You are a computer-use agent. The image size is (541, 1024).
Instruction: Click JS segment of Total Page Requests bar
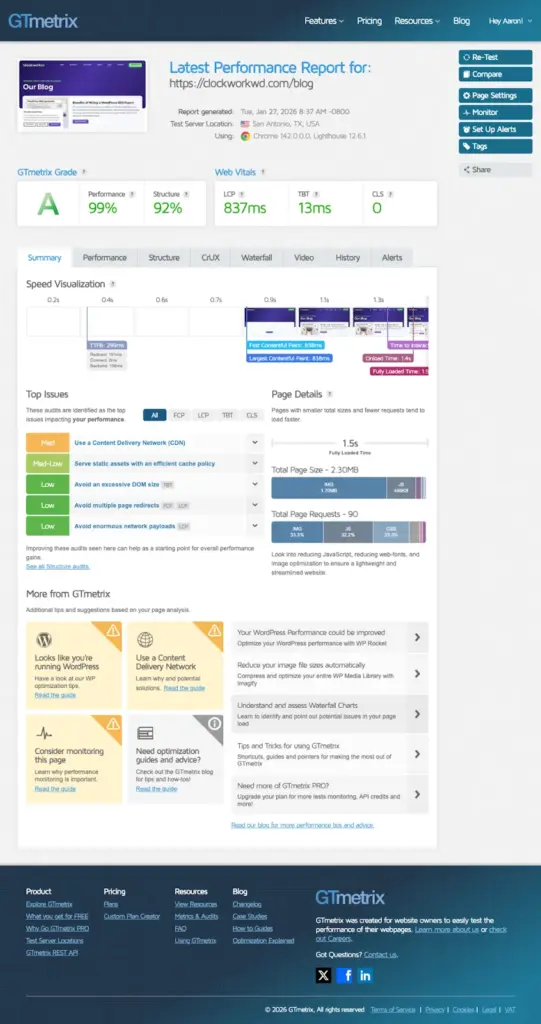tap(348, 532)
